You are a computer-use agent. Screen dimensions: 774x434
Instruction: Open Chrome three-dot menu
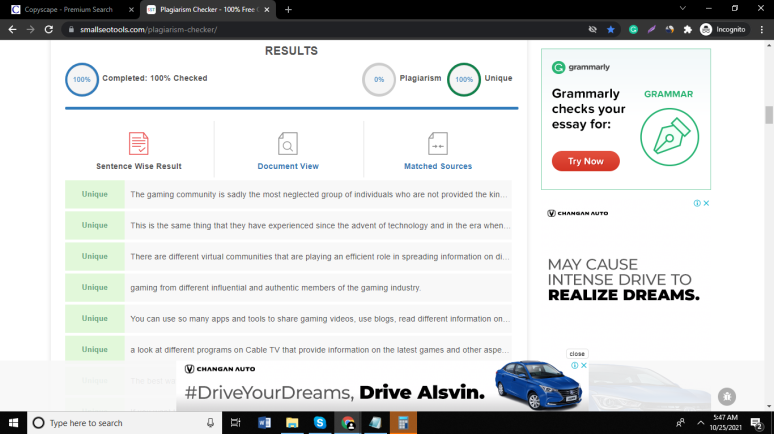[762, 30]
